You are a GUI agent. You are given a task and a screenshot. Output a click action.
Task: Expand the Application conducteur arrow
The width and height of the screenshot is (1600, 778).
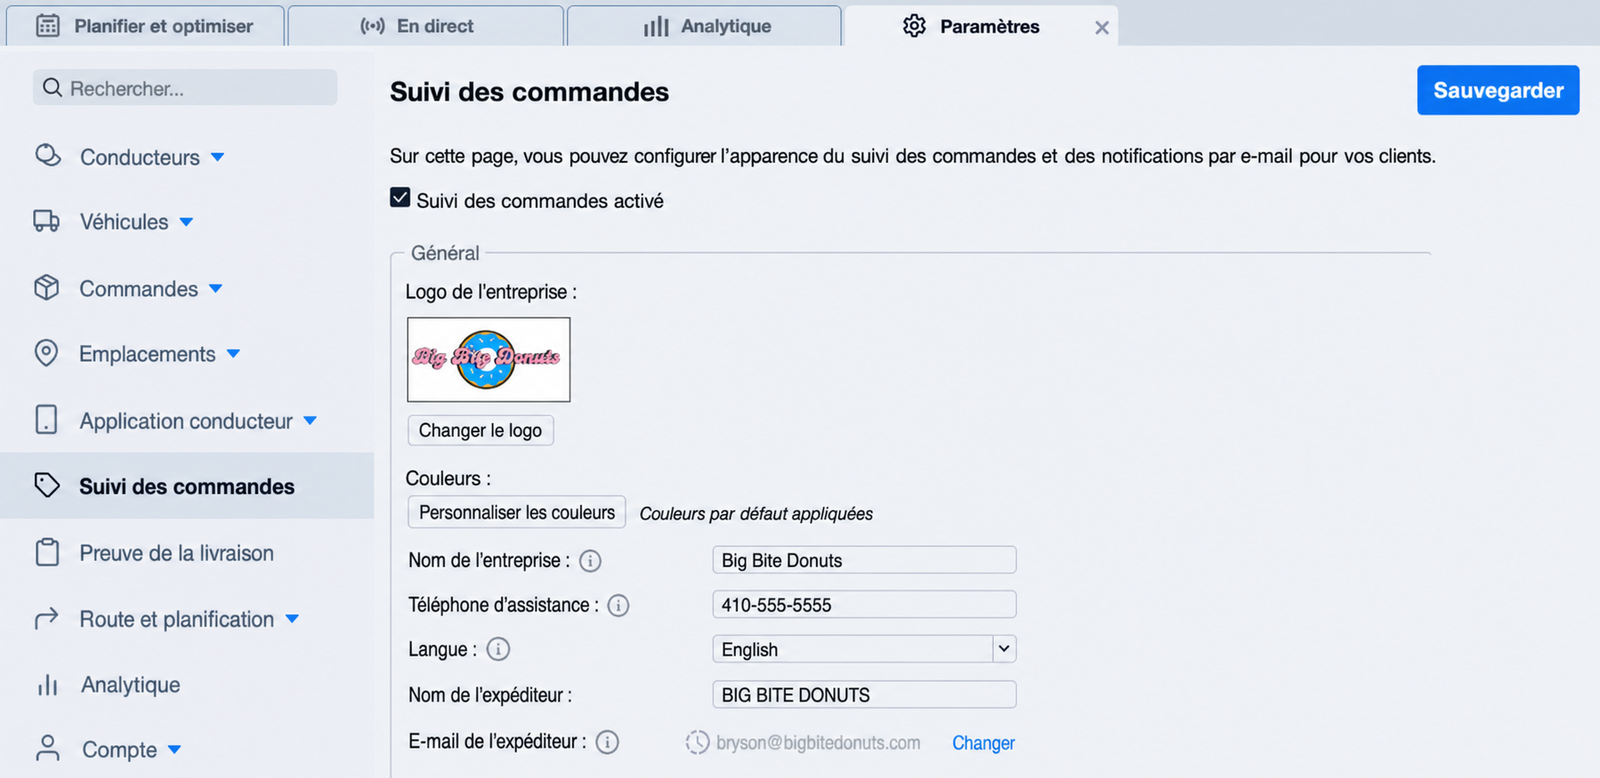pyautogui.click(x=310, y=421)
